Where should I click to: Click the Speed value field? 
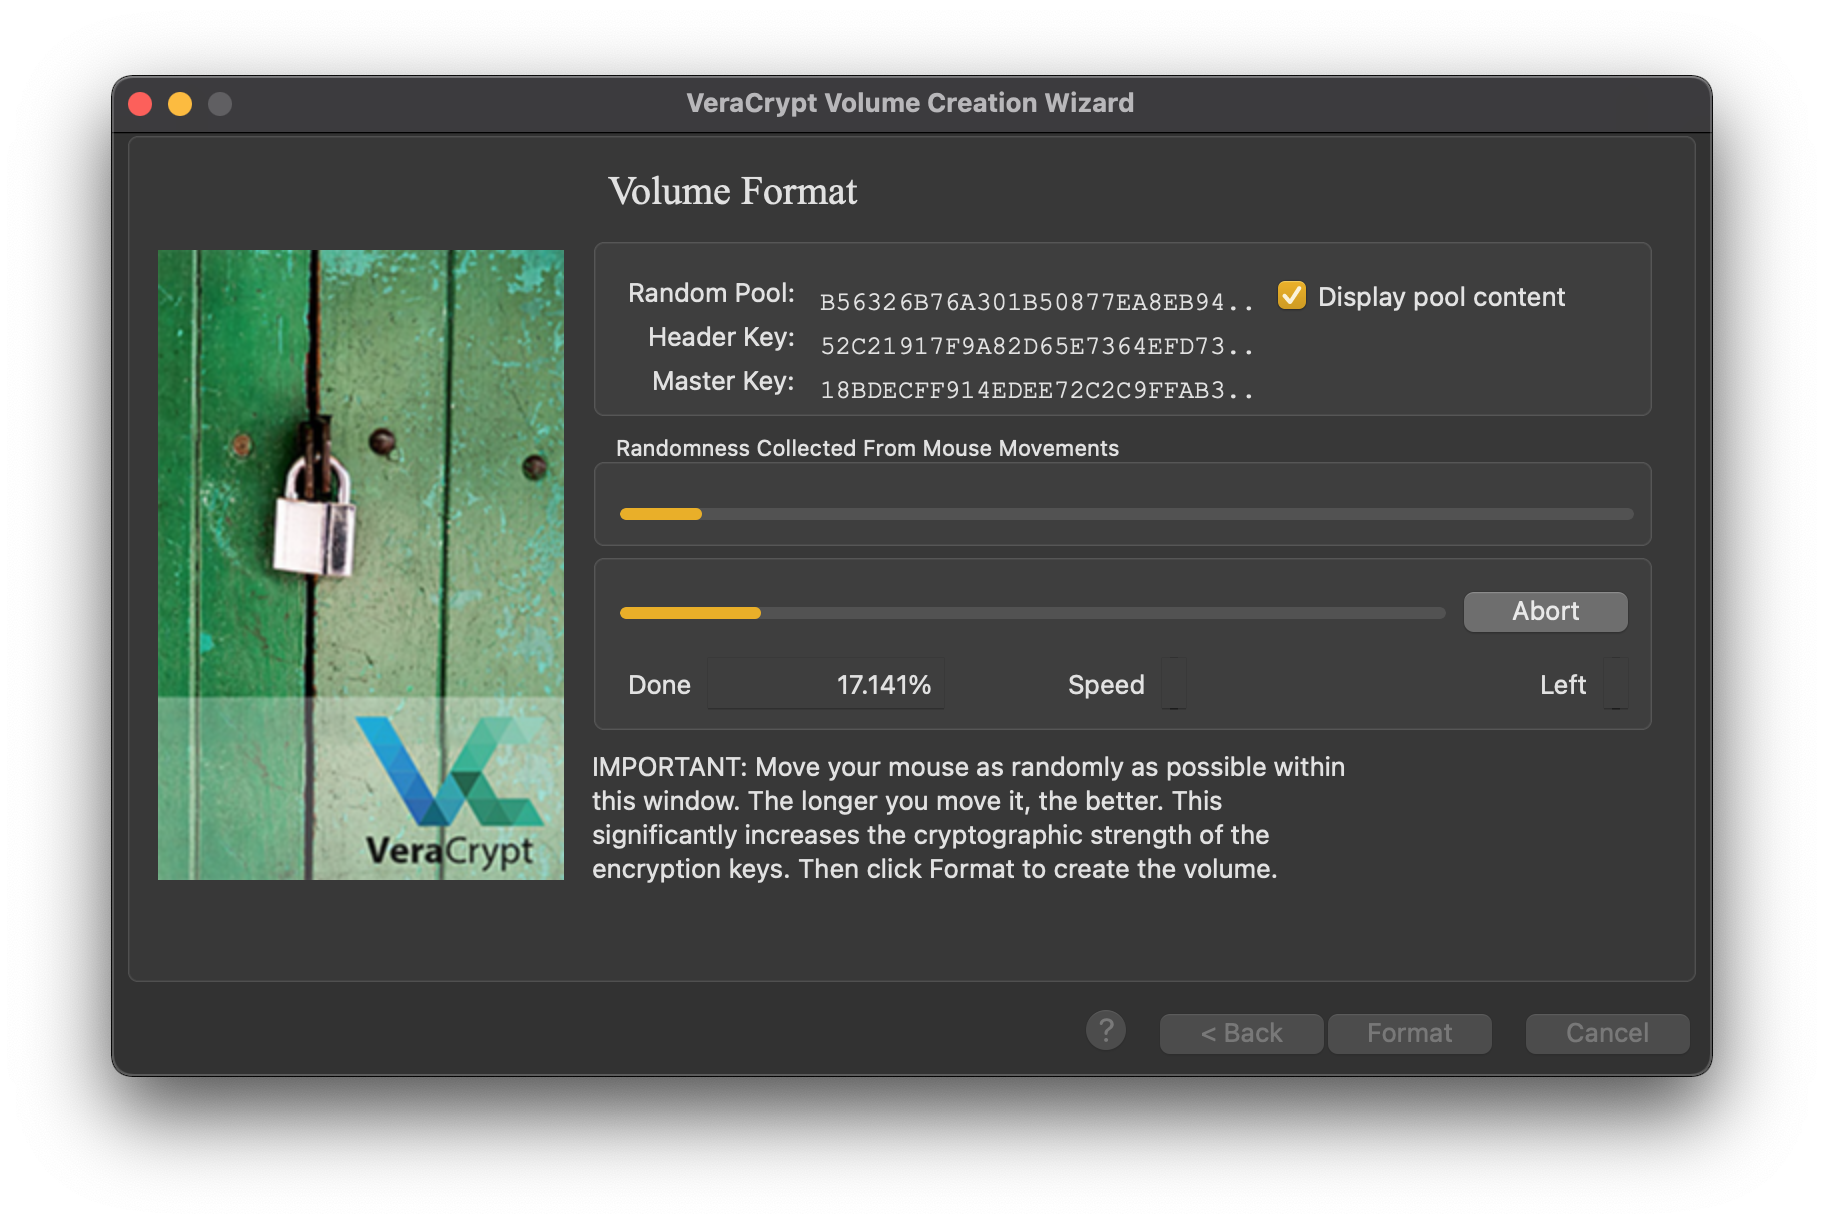pos(1174,684)
